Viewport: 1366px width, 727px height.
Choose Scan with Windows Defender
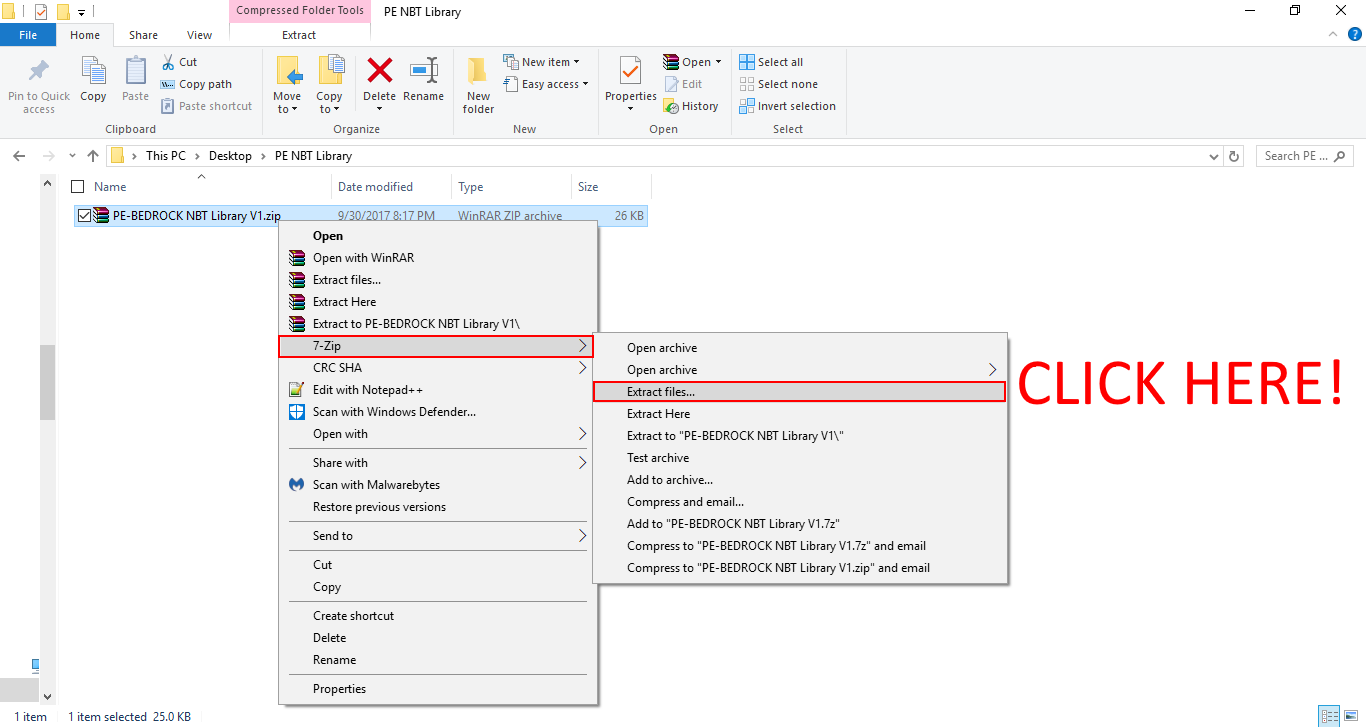[x=394, y=412]
